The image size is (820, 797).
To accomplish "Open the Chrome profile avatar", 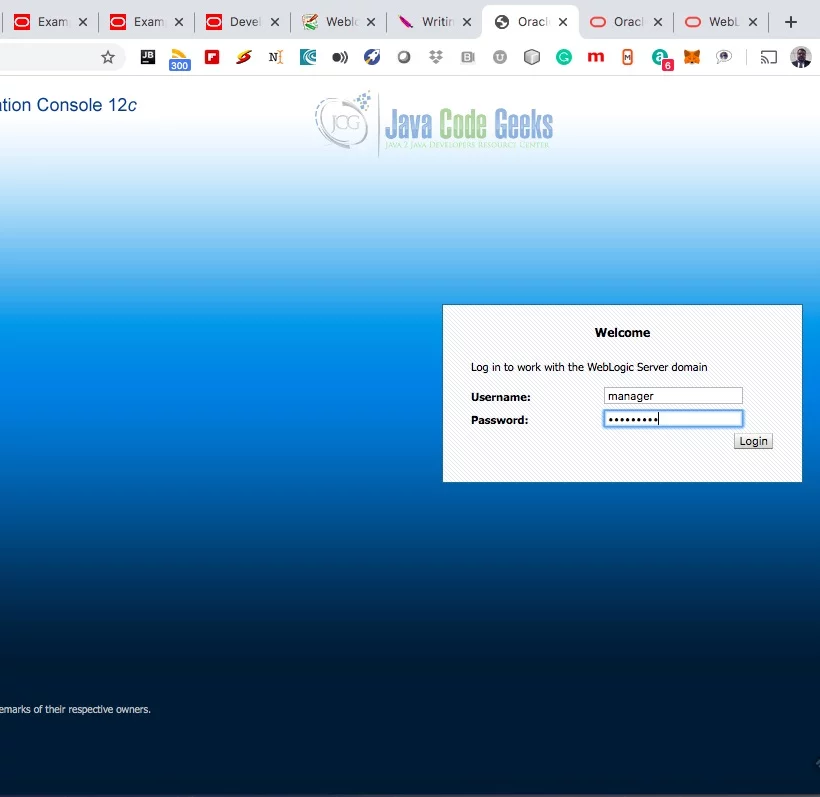I will pos(800,57).
